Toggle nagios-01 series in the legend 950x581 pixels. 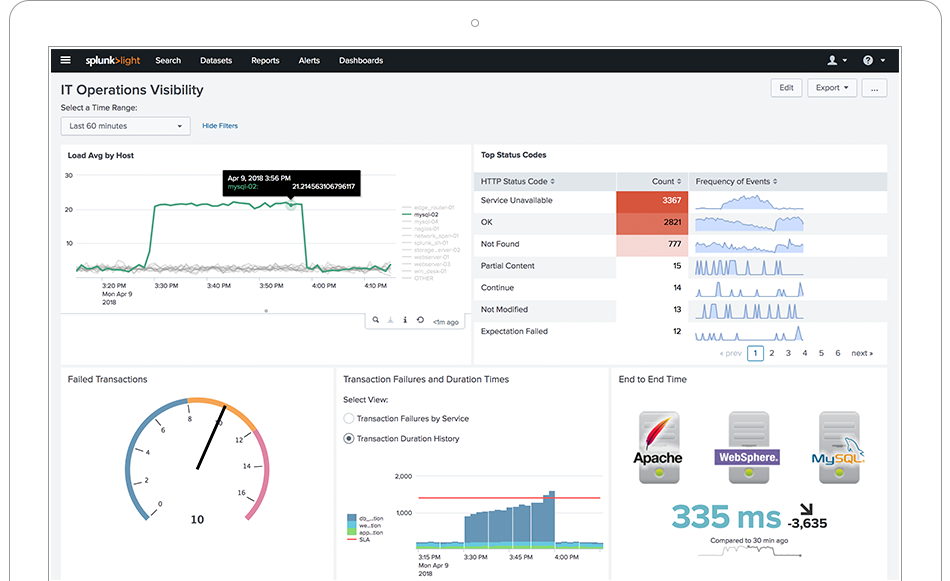pyautogui.click(x=421, y=229)
